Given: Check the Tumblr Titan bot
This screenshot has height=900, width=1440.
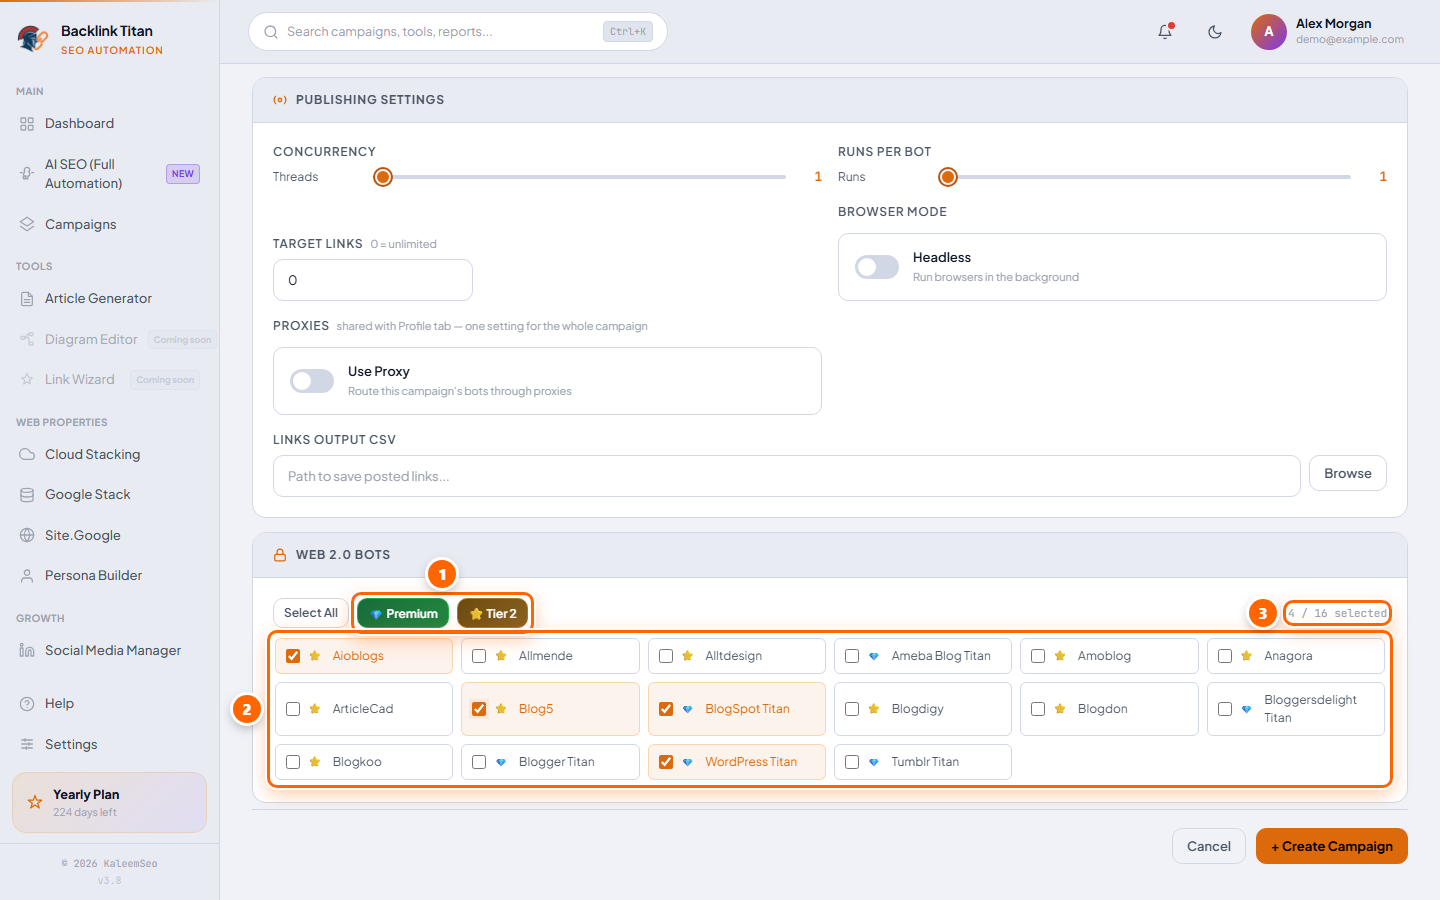Looking at the screenshot, I should point(852,762).
